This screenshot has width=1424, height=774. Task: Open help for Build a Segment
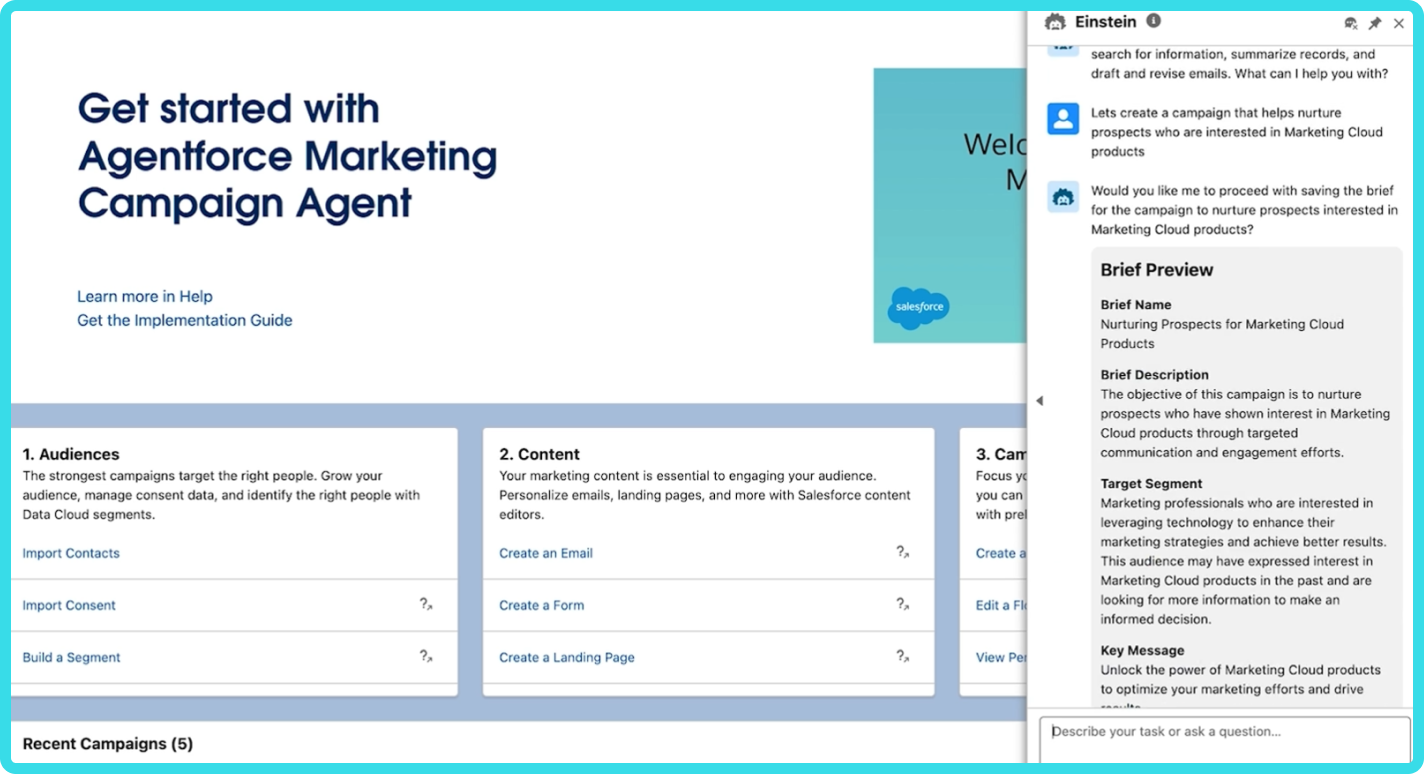pyautogui.click(x=426, y=656)
